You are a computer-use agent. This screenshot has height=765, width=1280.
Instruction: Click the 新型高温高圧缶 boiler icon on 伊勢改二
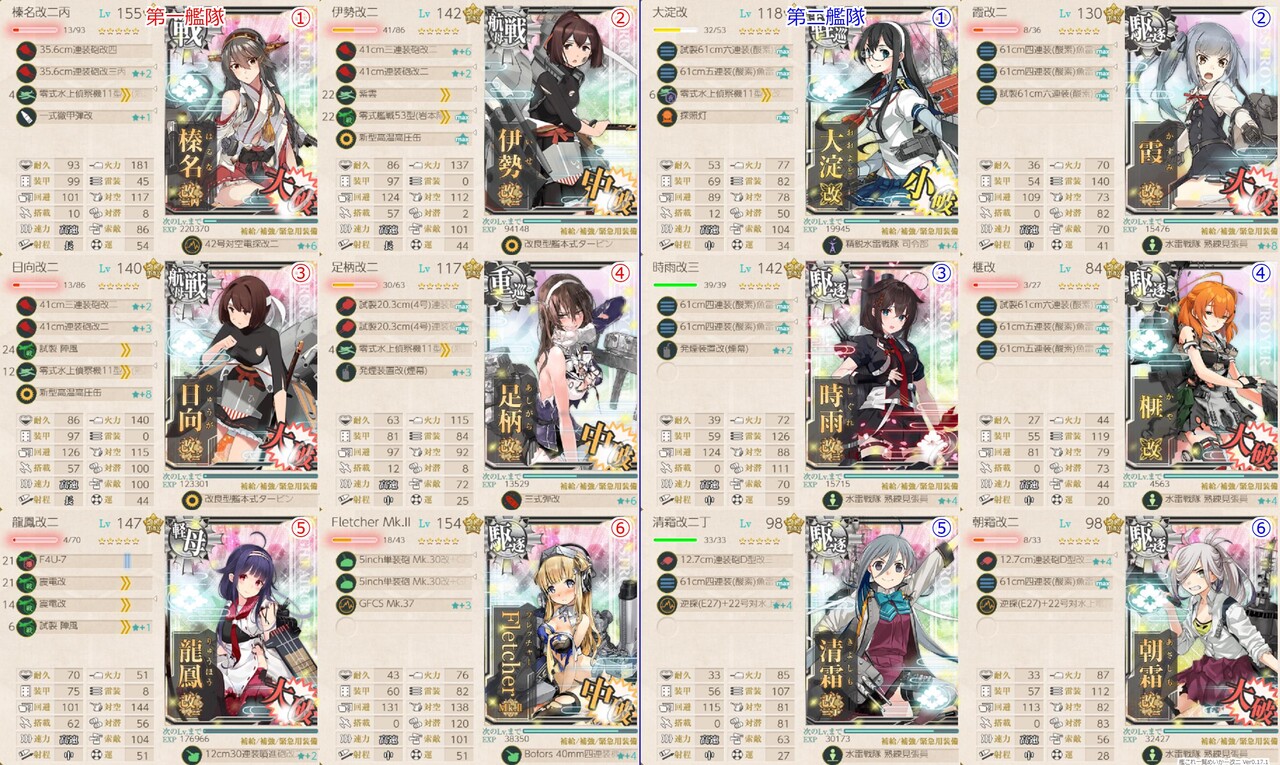pyautogui.click(x=346, y=138)
